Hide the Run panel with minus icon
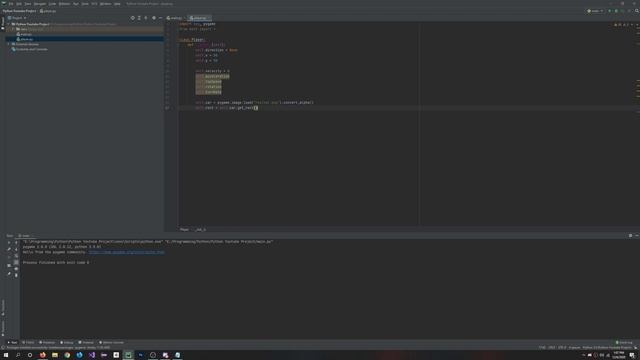640x360 pixels. tap(637, 236)
